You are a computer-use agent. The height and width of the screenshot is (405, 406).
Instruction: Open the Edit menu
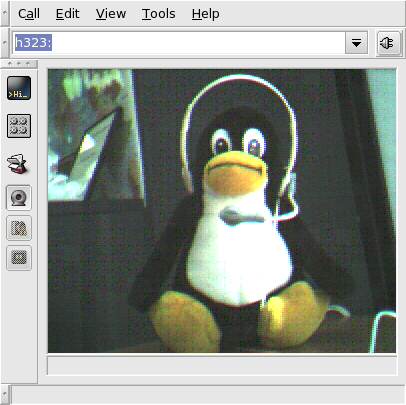pos(67,14)
